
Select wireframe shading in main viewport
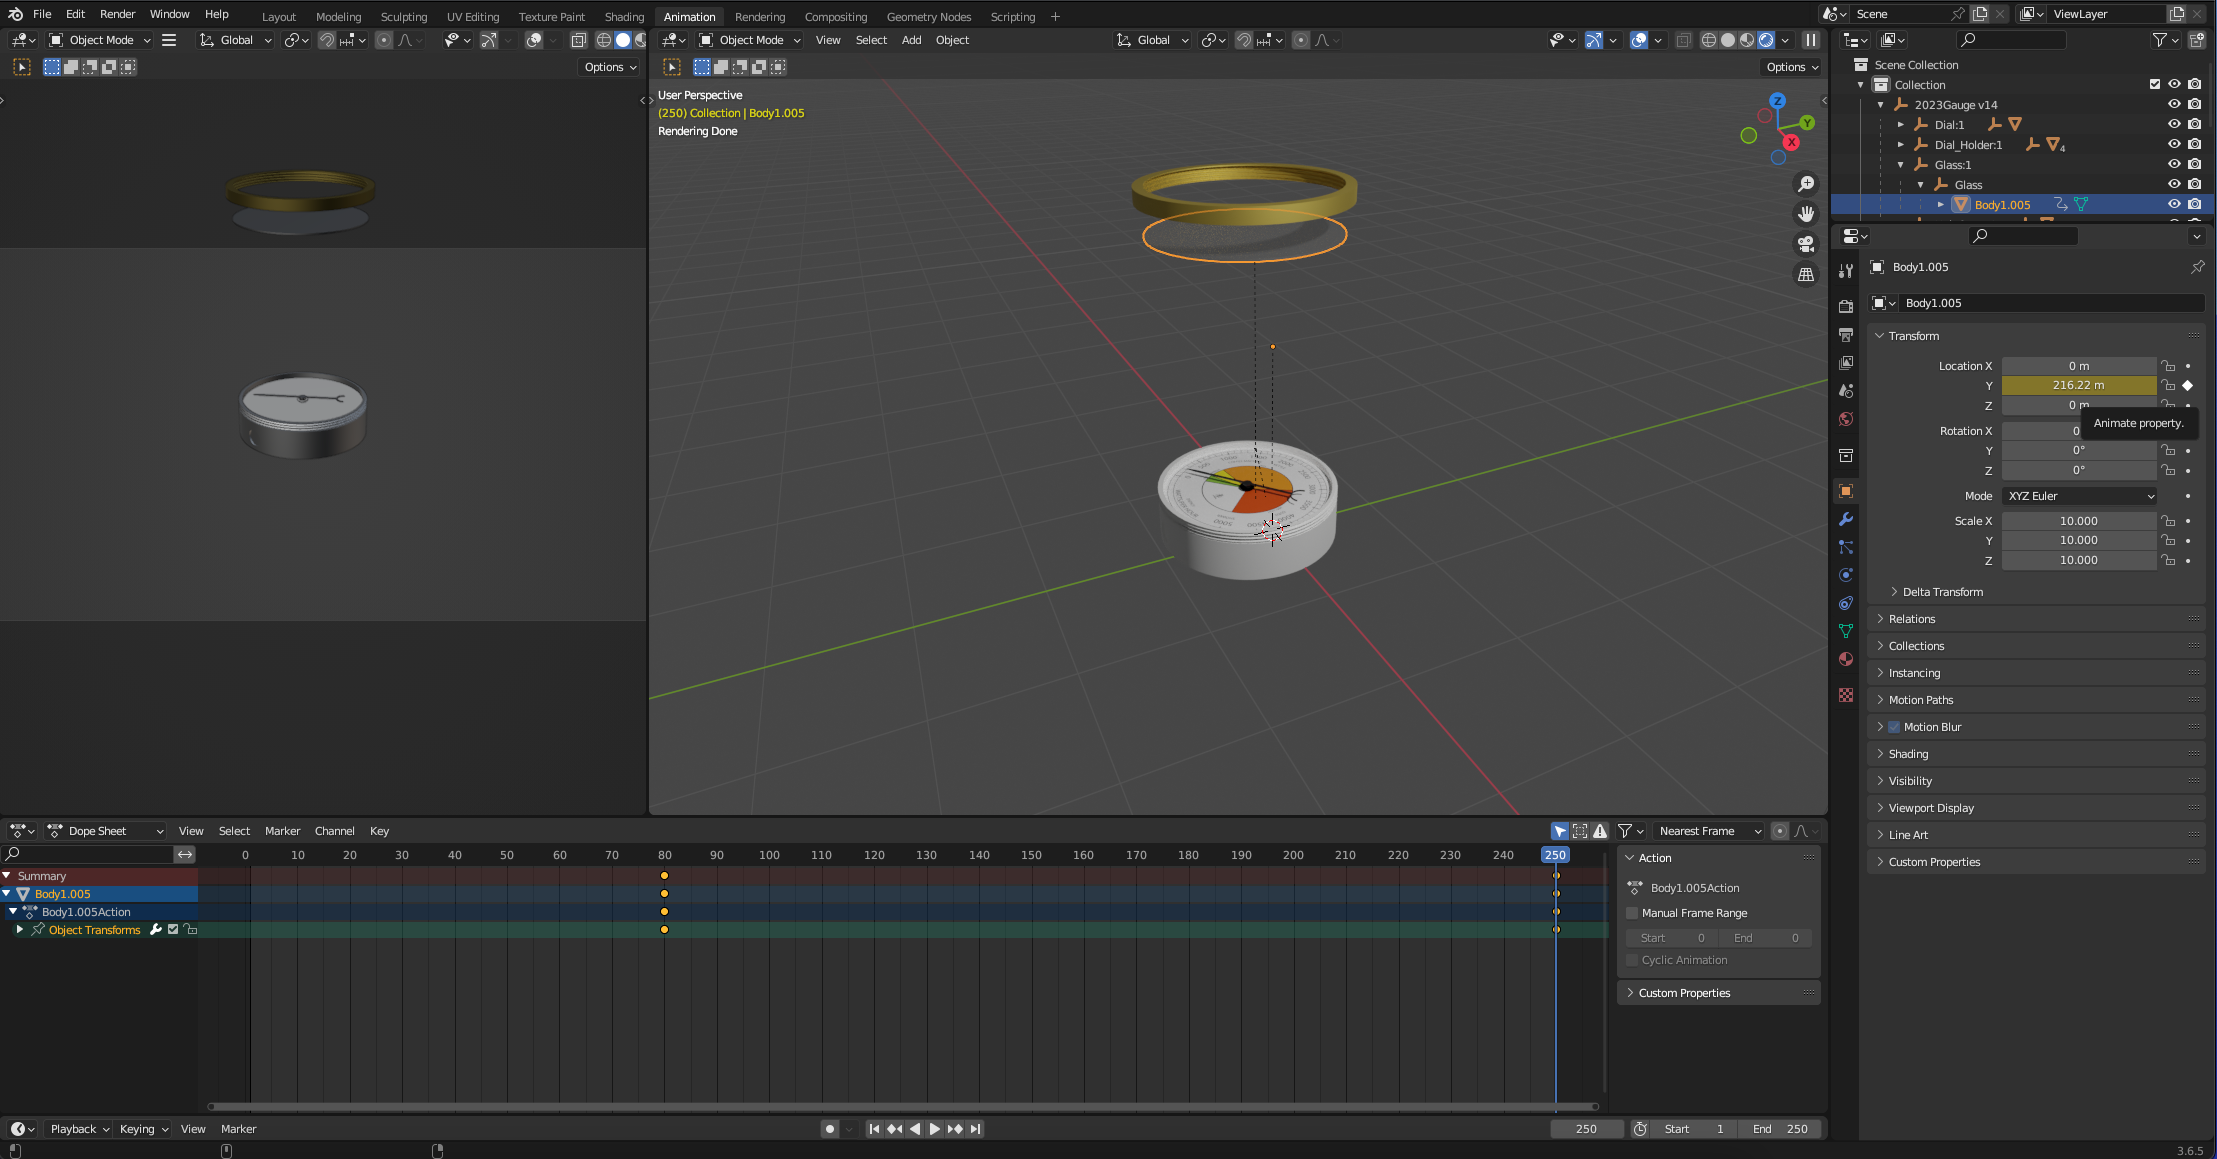click(1709, 40)
